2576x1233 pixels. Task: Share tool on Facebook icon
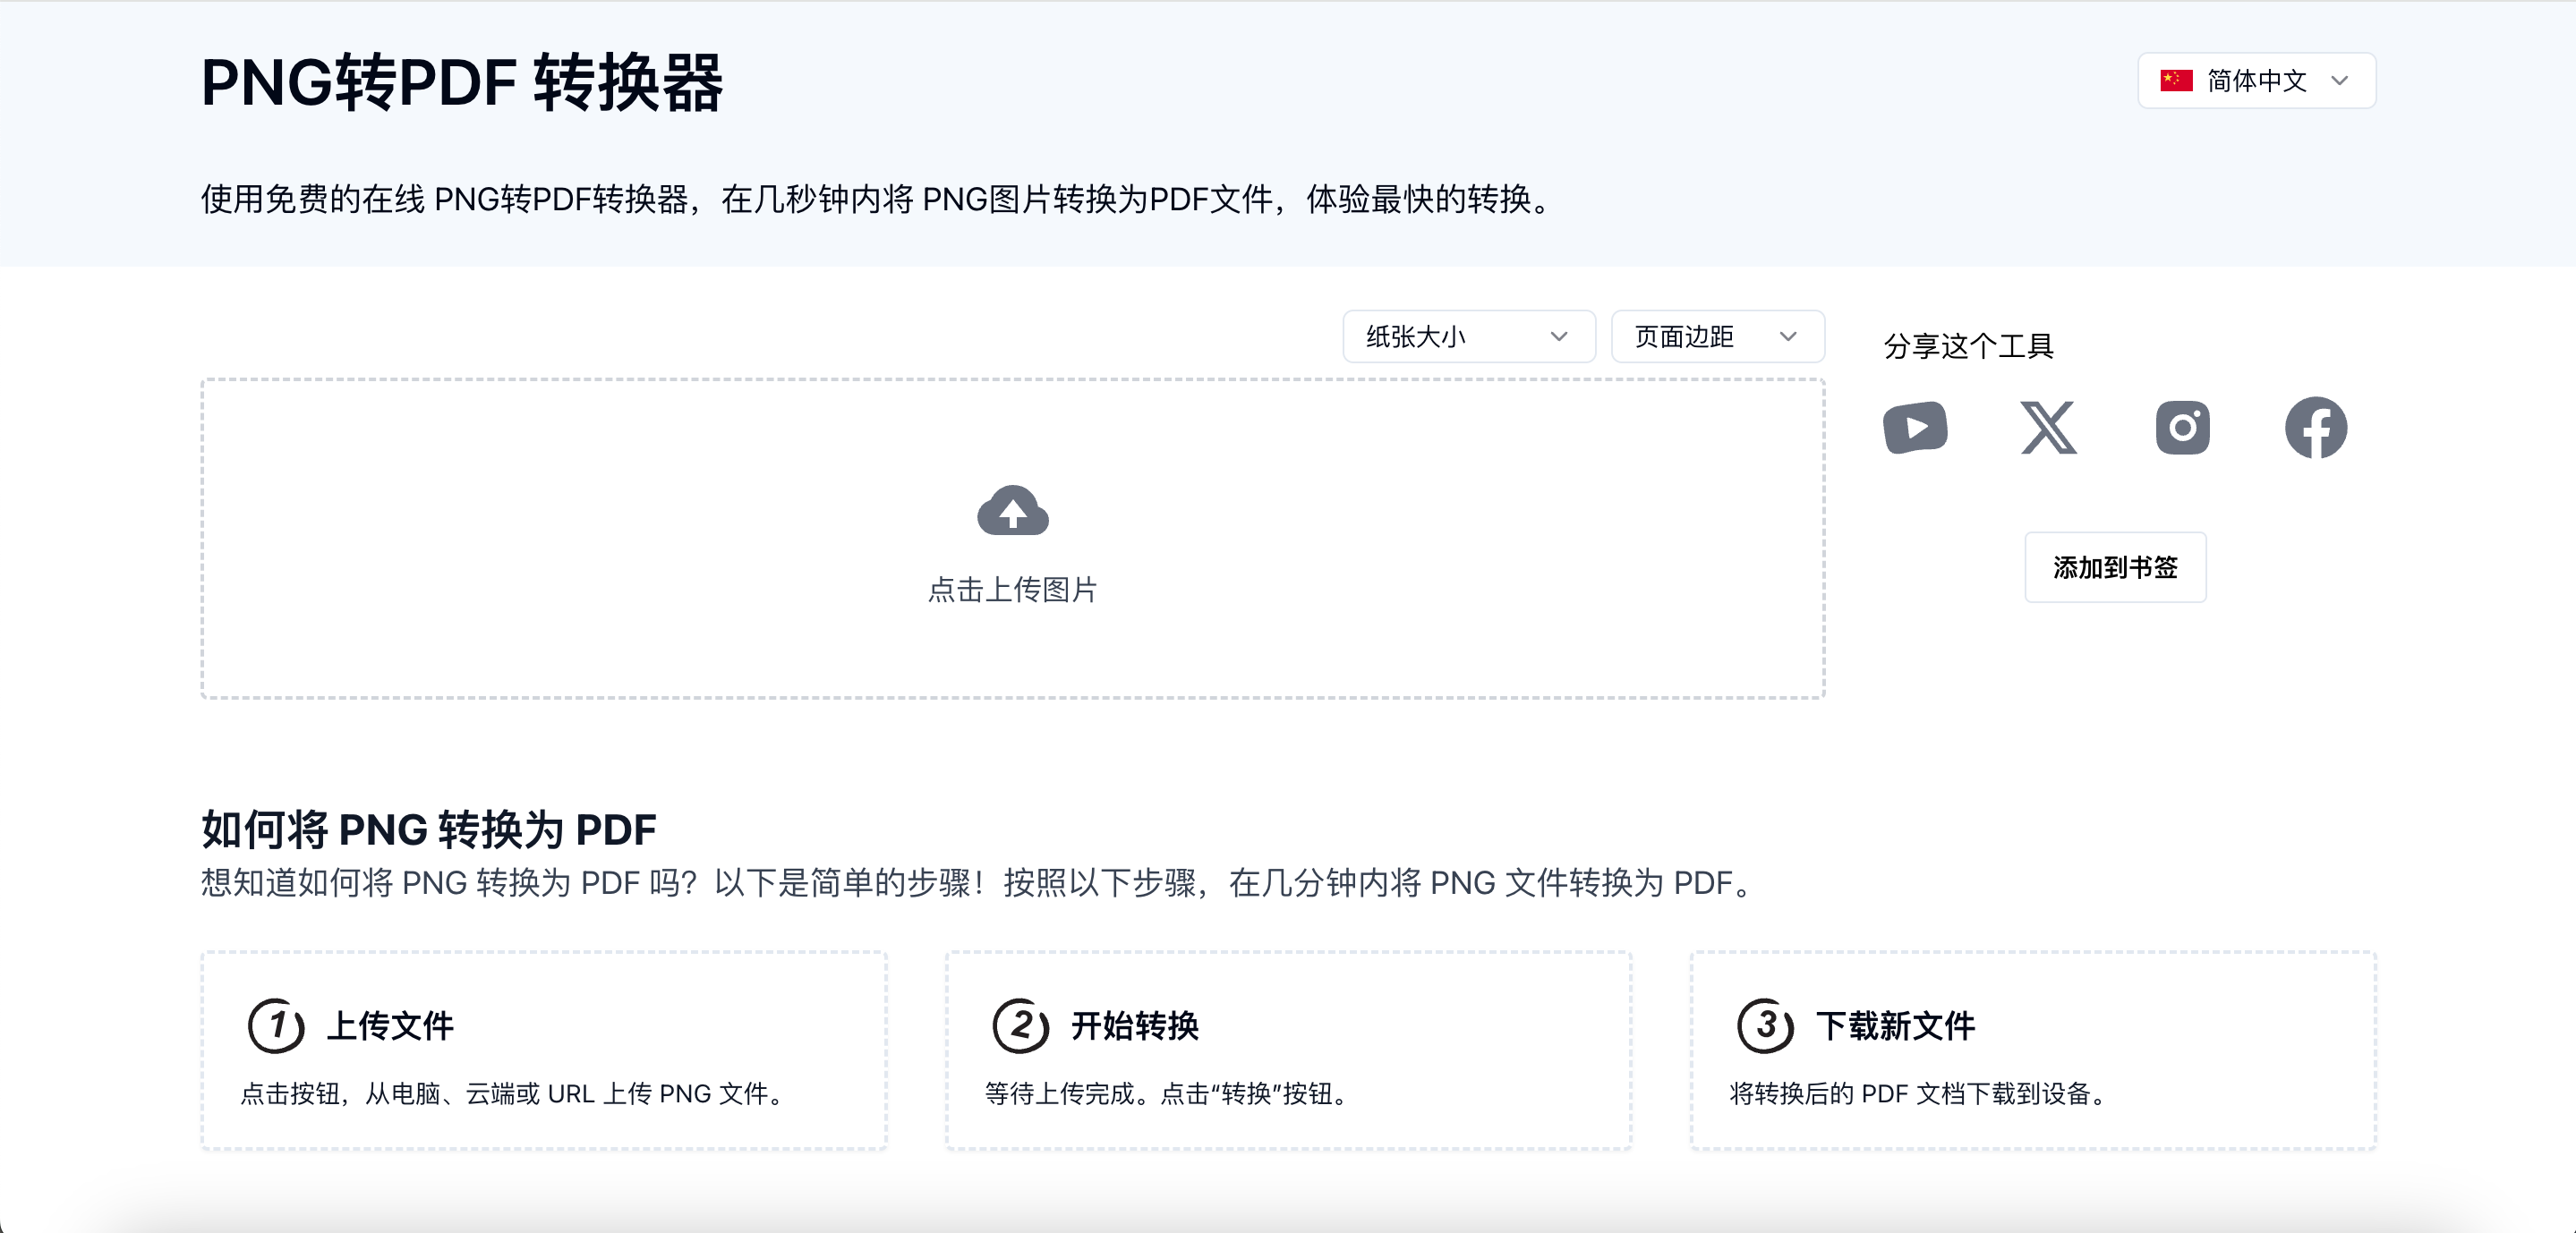[2316, 428]
